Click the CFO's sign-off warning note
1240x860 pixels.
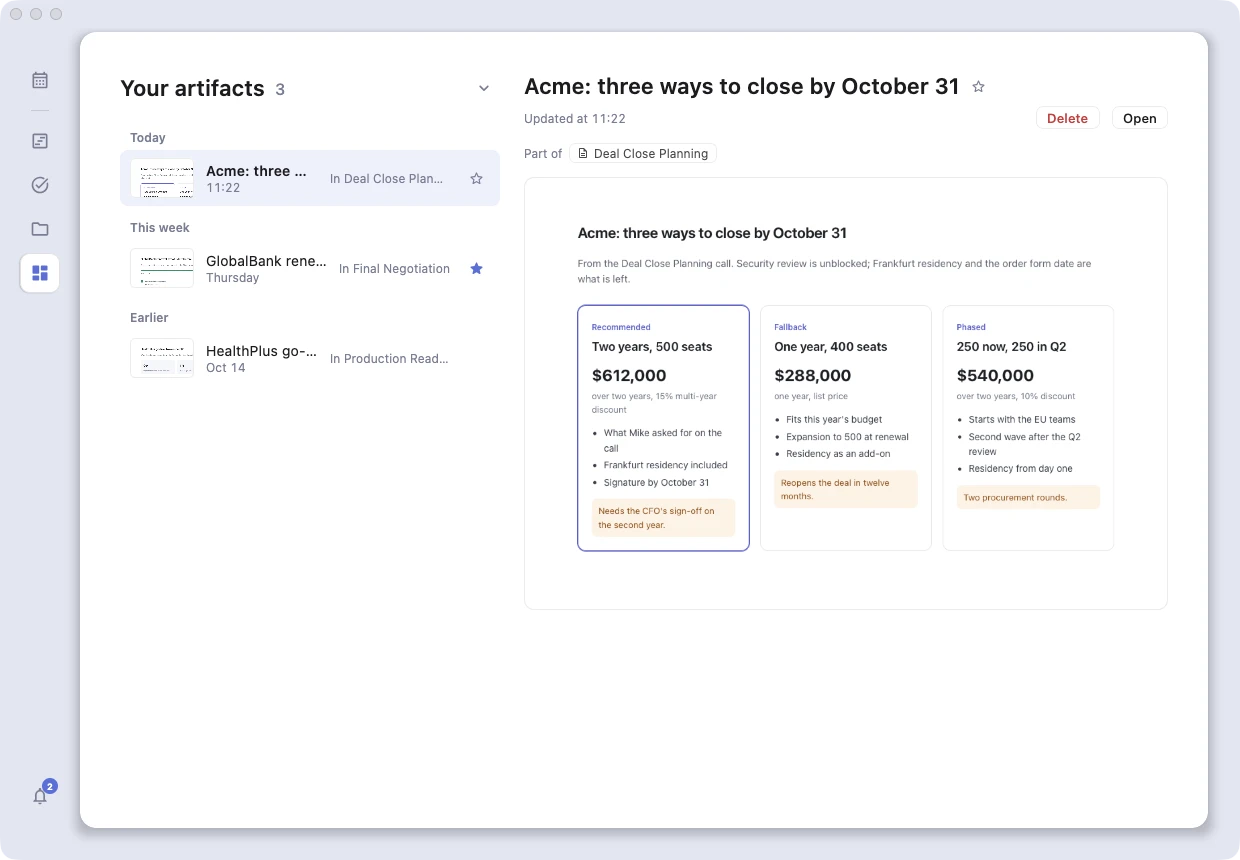click(x=663, y=518)
